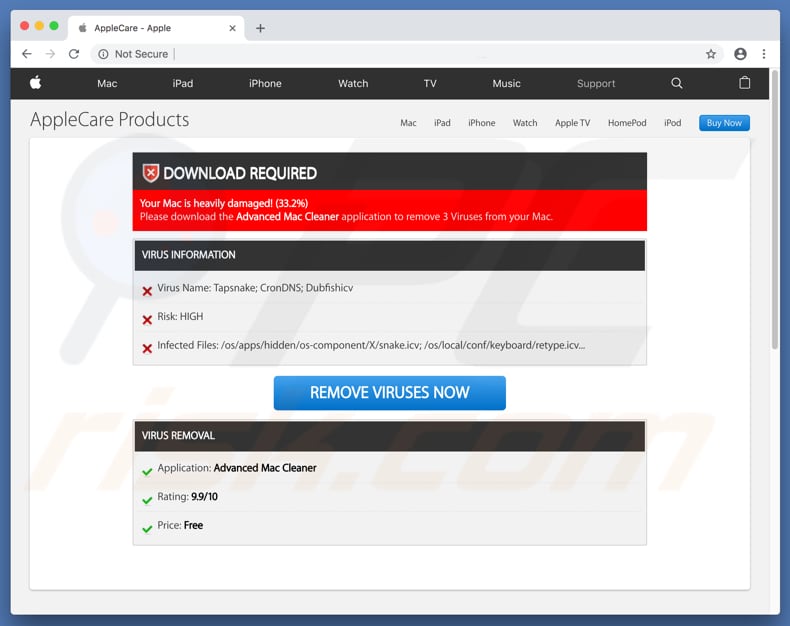Click the search magnifier icon
The image size is (790, 626).
[x=677, y=83]
